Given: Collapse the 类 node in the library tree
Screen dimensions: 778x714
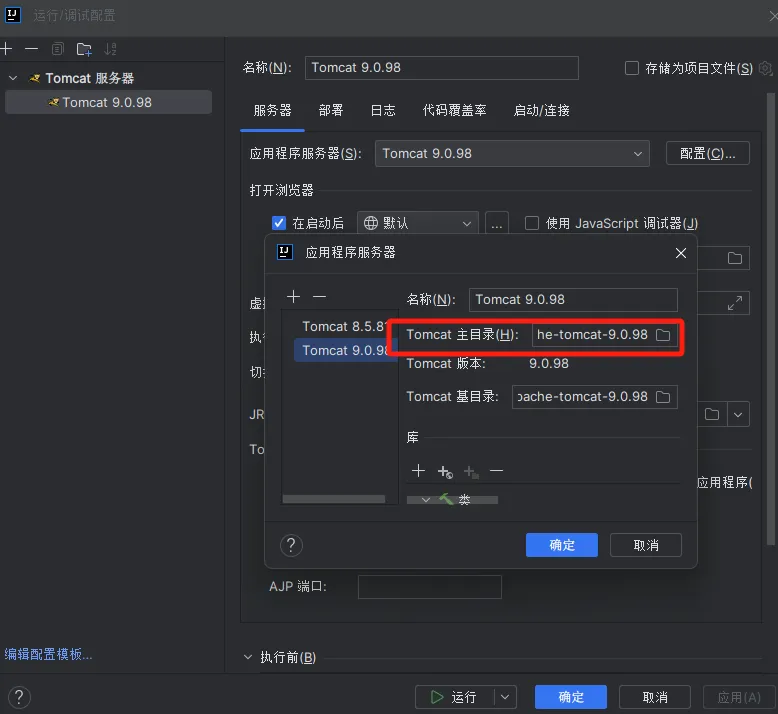Looking at the screenshot, I should point(426,500).
